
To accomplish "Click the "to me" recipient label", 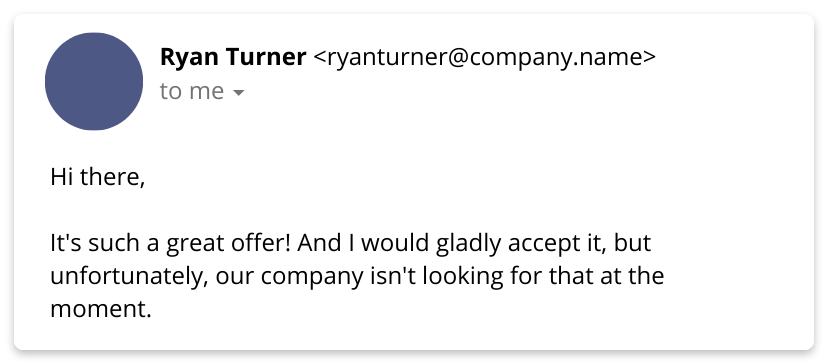I will click(192, 91).
